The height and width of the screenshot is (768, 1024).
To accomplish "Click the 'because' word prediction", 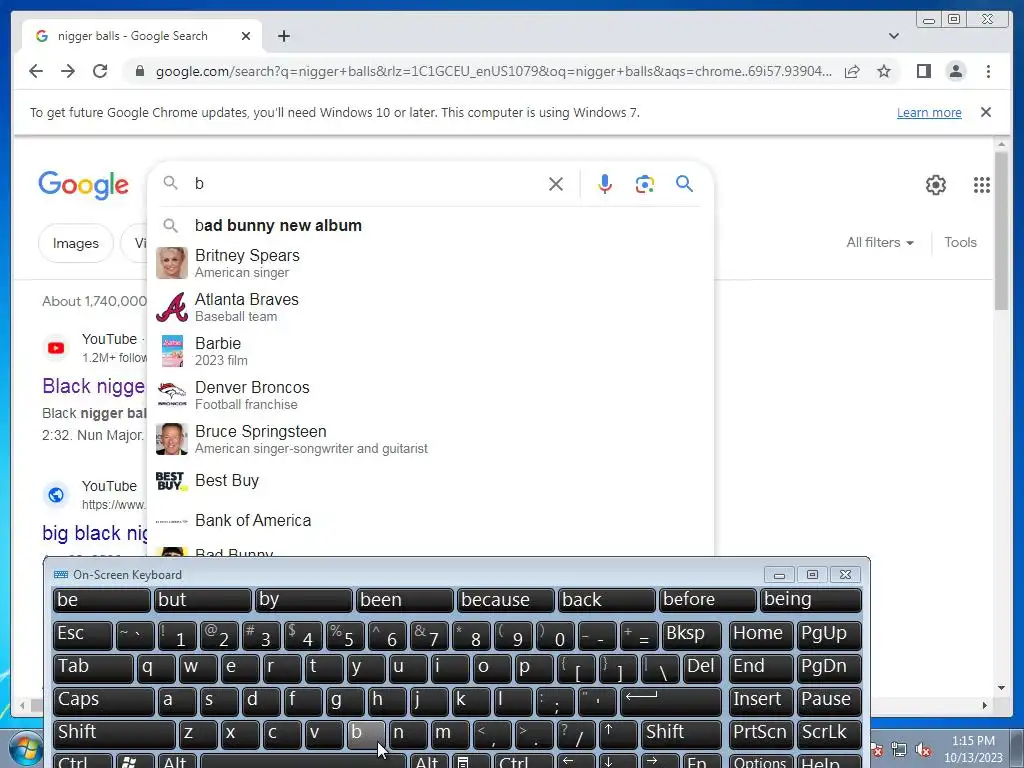I will click(505, 600).
